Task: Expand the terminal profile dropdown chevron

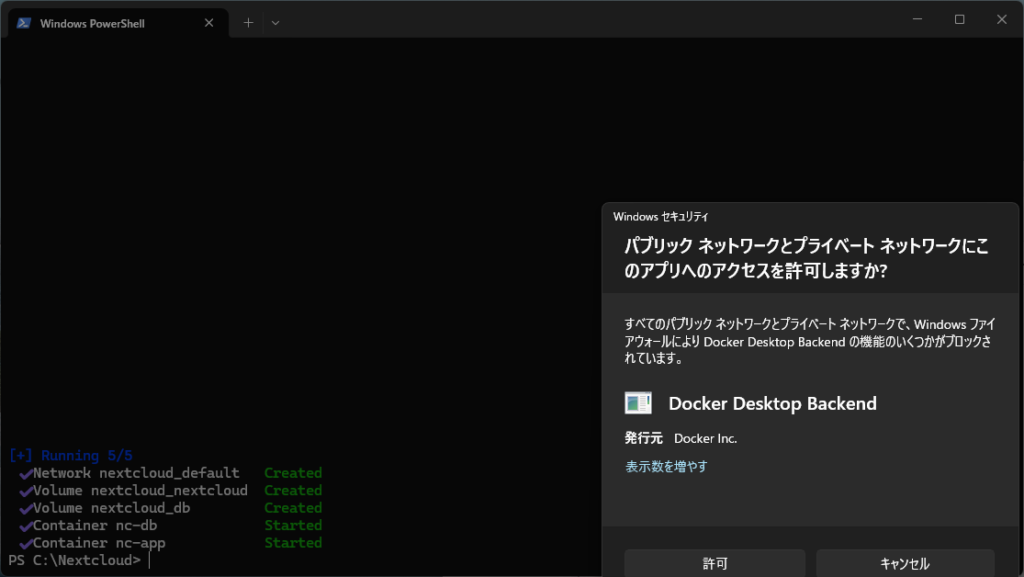Action: (276, 22)
